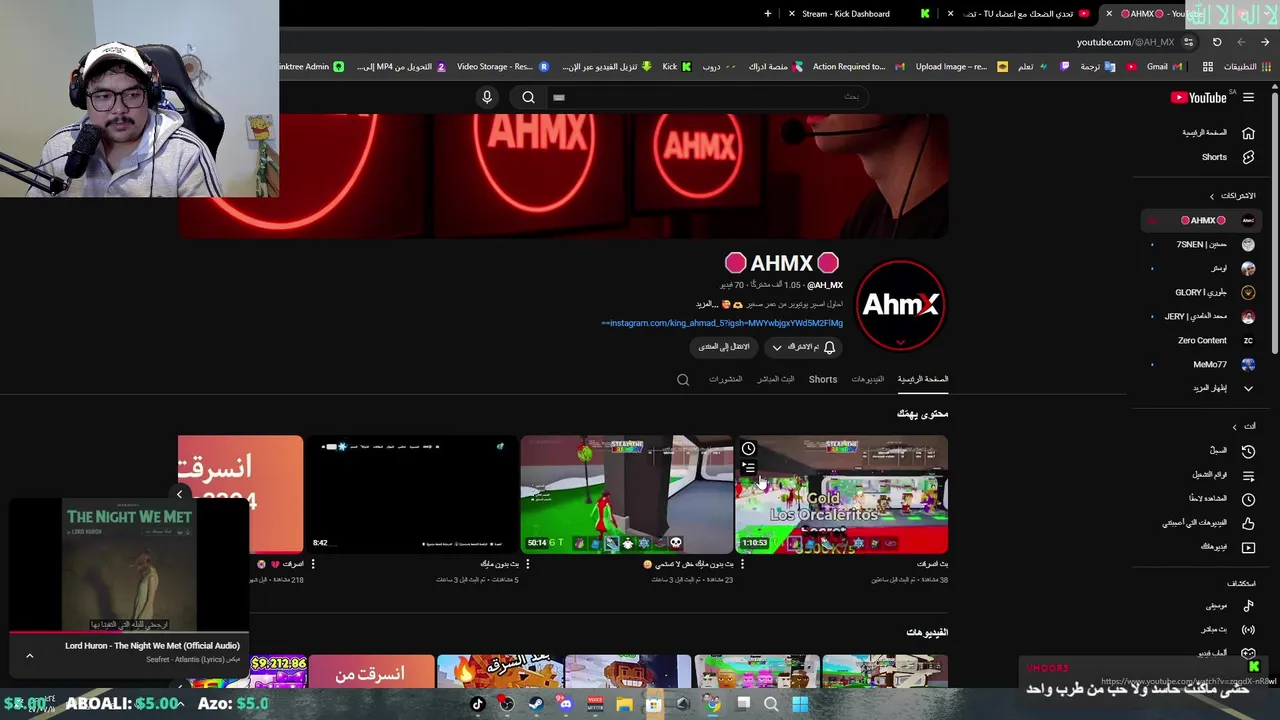Select the channel Shorts tab
This screenshot has height=720, width=1280.
(823, 379)
